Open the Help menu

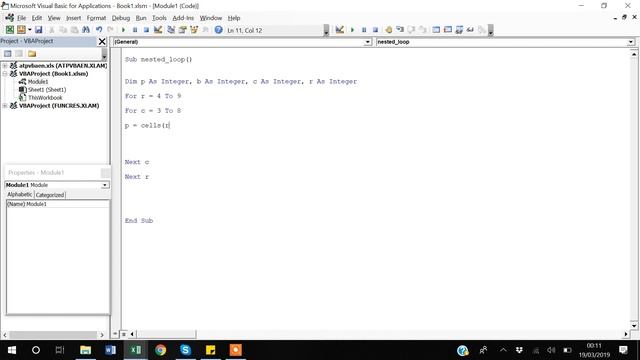(234, 18)
